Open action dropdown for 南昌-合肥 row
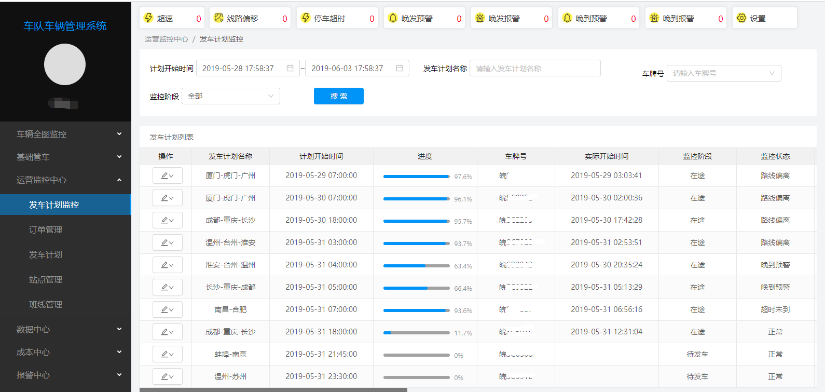 pos(167,309)
